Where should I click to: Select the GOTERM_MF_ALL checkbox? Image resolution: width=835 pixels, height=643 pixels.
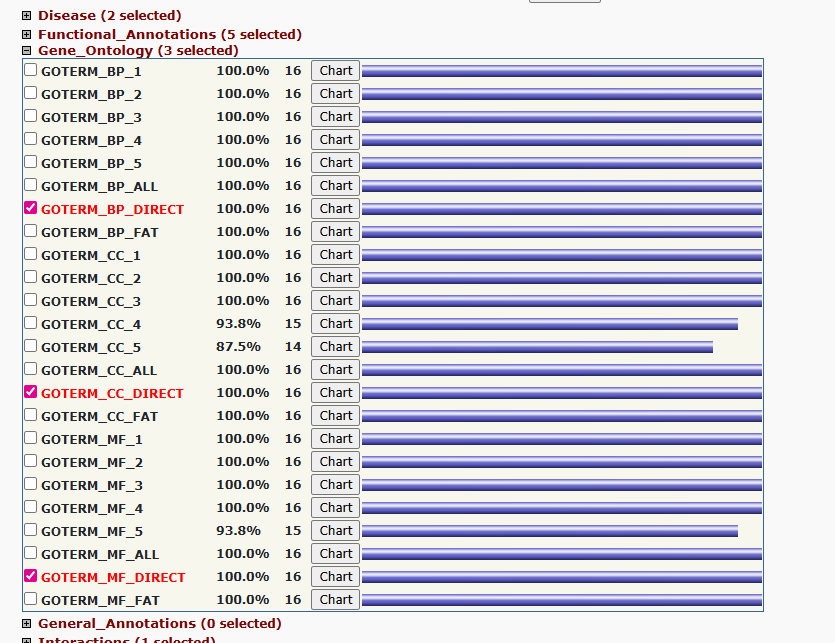click(x=31, y=553)
